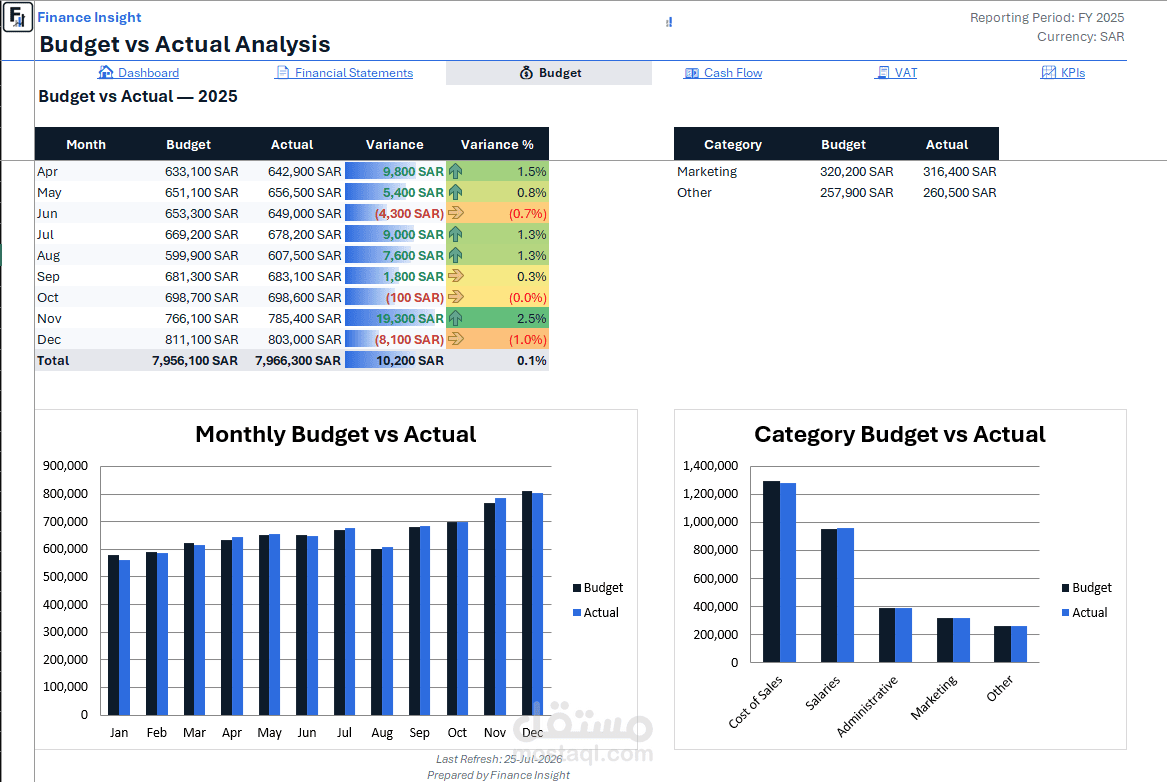
Task: Select the May actual 656,500 SAR cell
Action: pyautogui.click(x=292, y=192)
